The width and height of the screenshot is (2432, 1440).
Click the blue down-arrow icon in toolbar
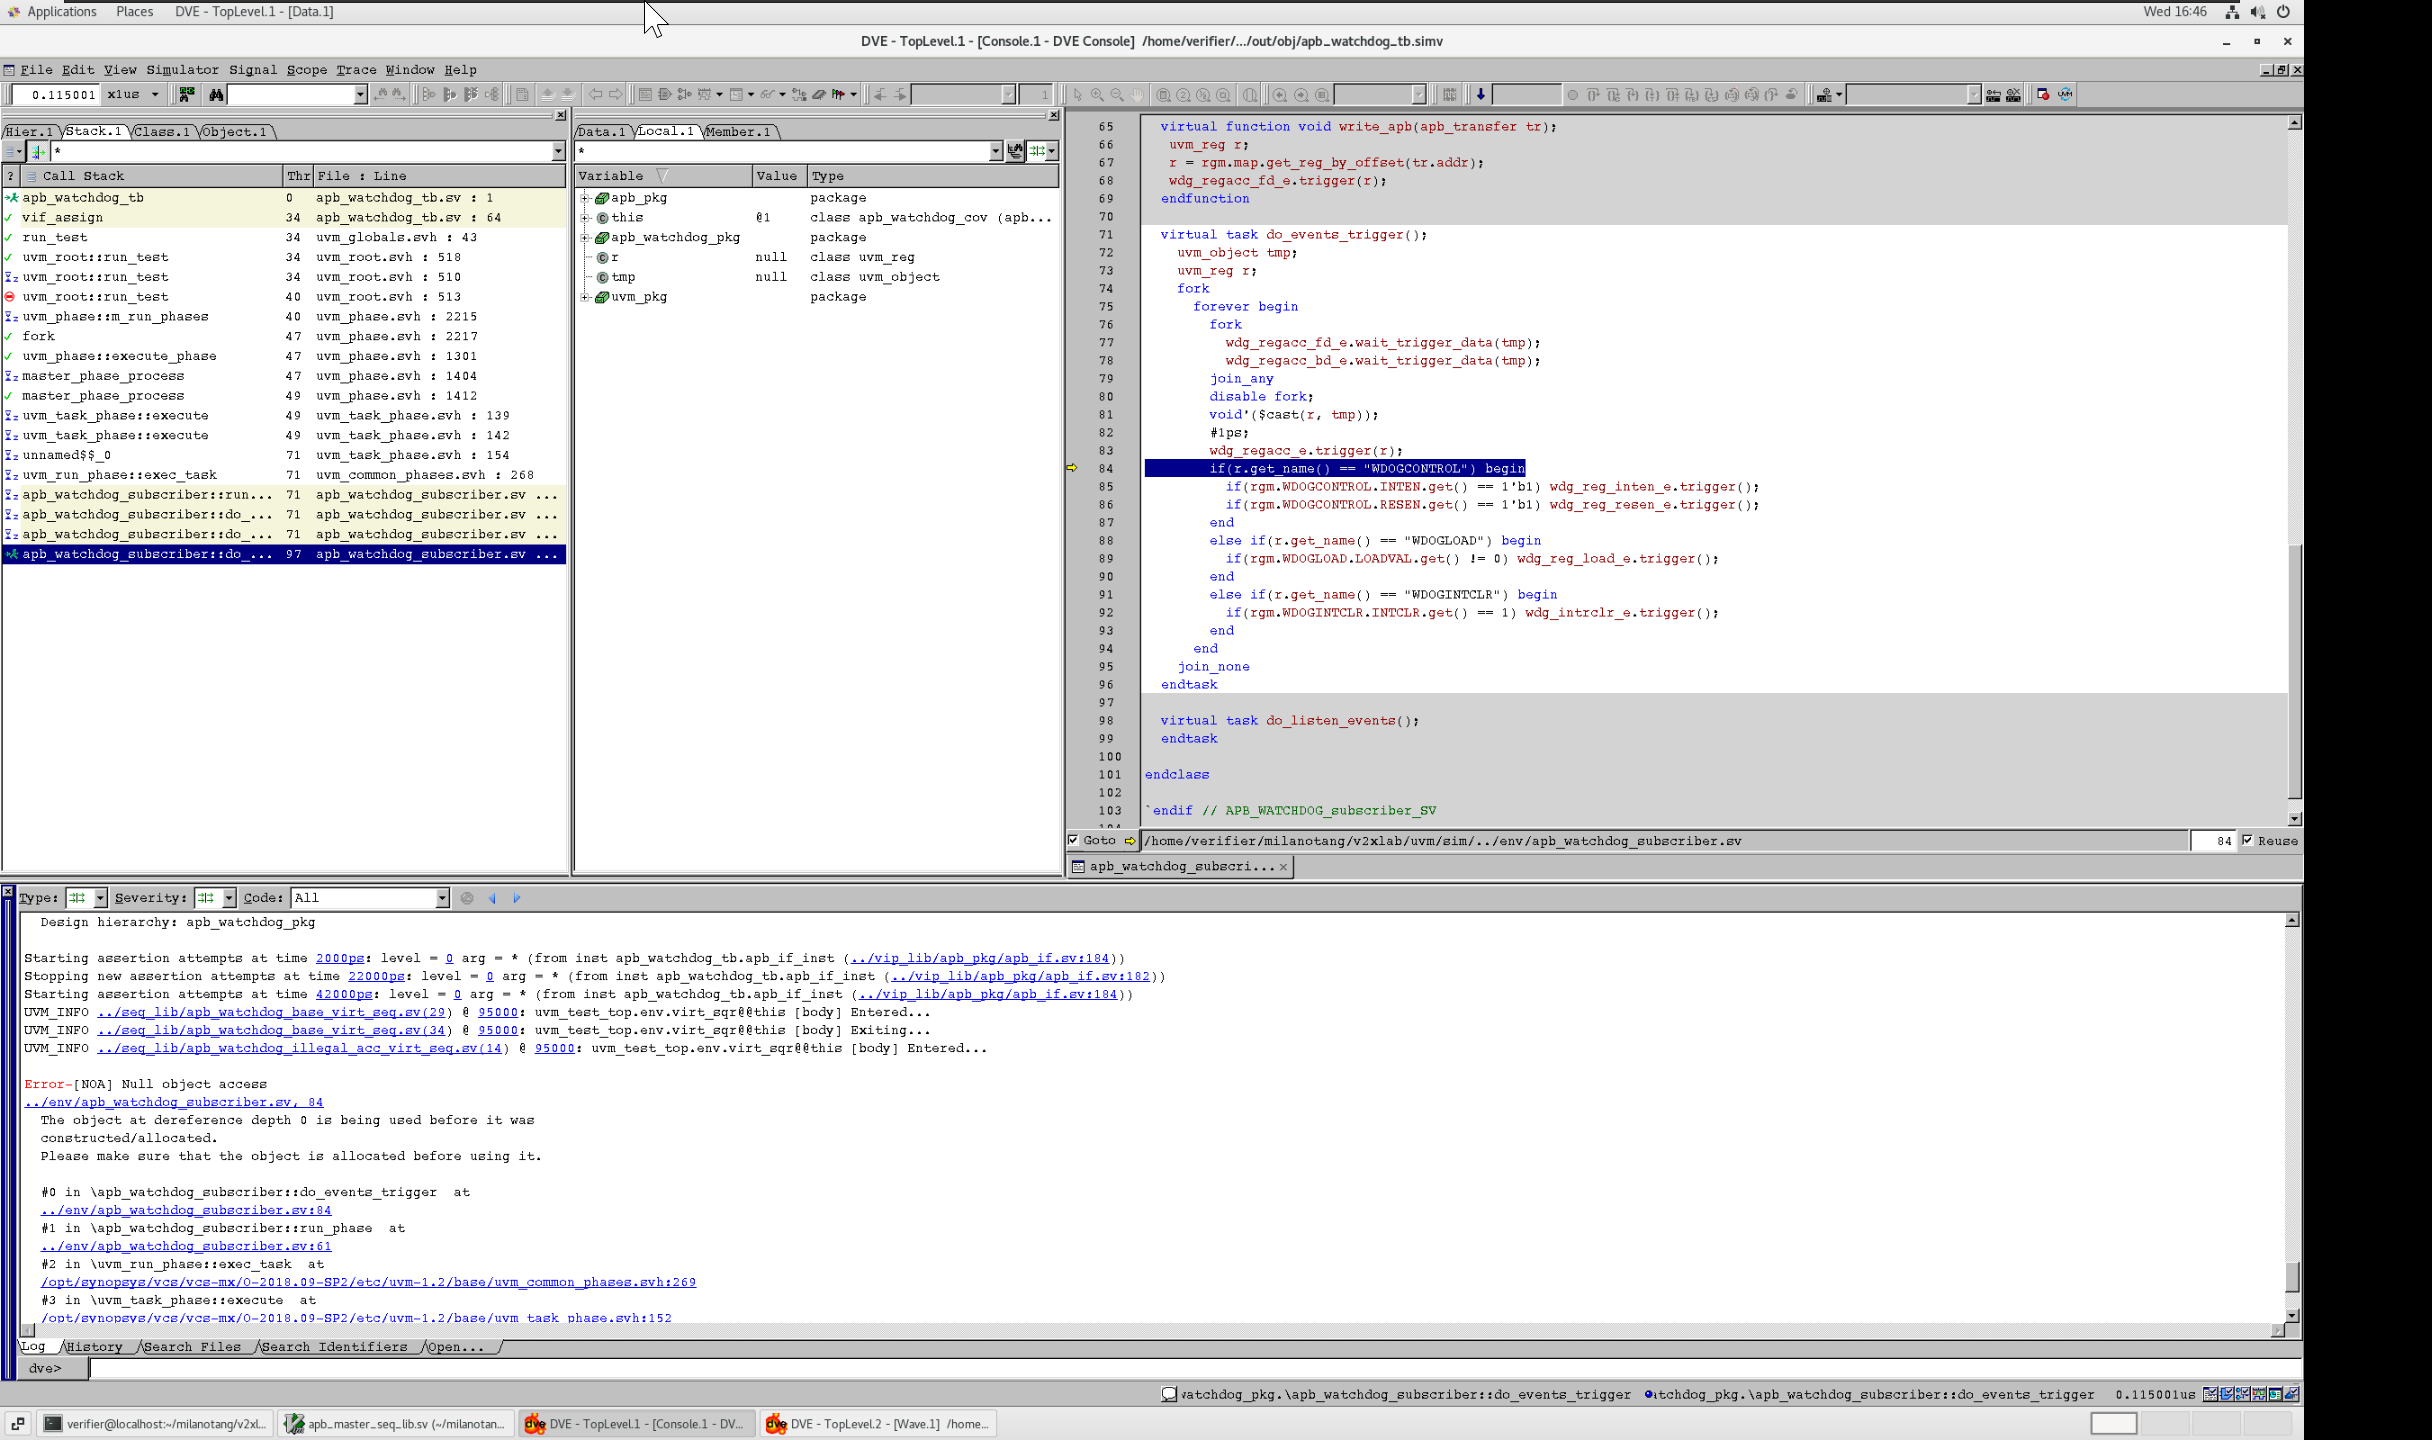(x=1480, y=94)
